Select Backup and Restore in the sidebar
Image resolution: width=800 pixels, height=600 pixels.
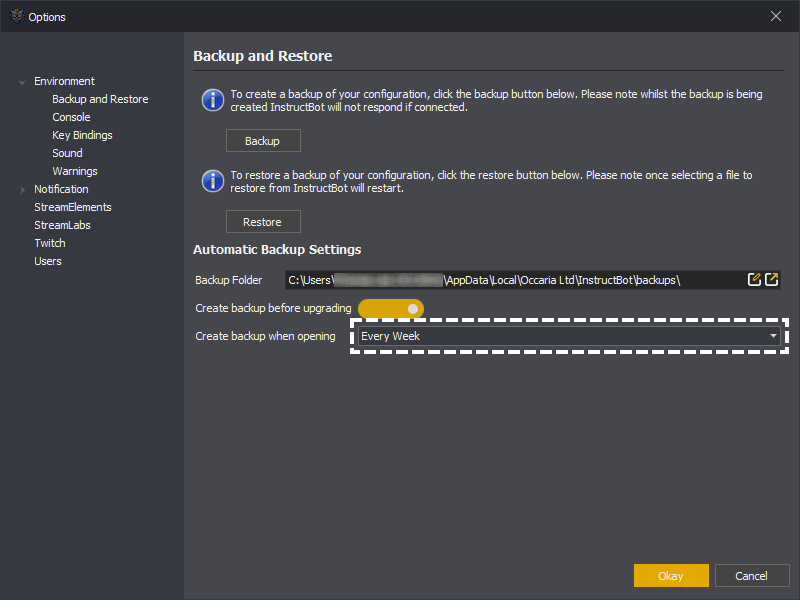point(100,99)
